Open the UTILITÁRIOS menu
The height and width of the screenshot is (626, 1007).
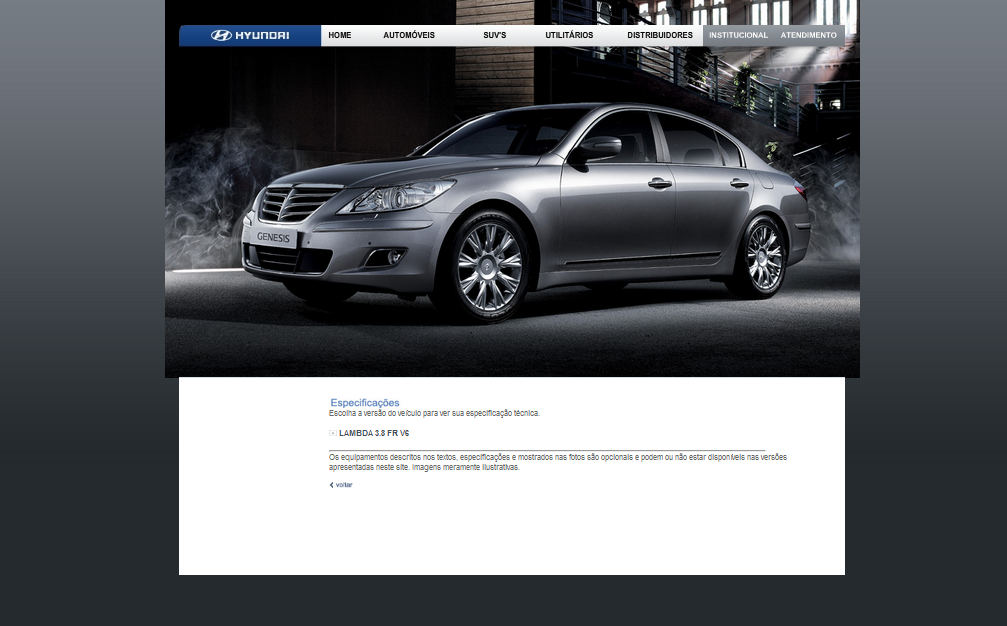pos(569,35)
